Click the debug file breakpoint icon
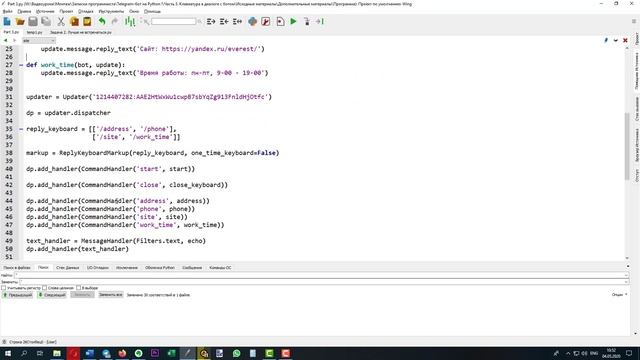Screen dimensions: 640x360 [x=280, y=22]
